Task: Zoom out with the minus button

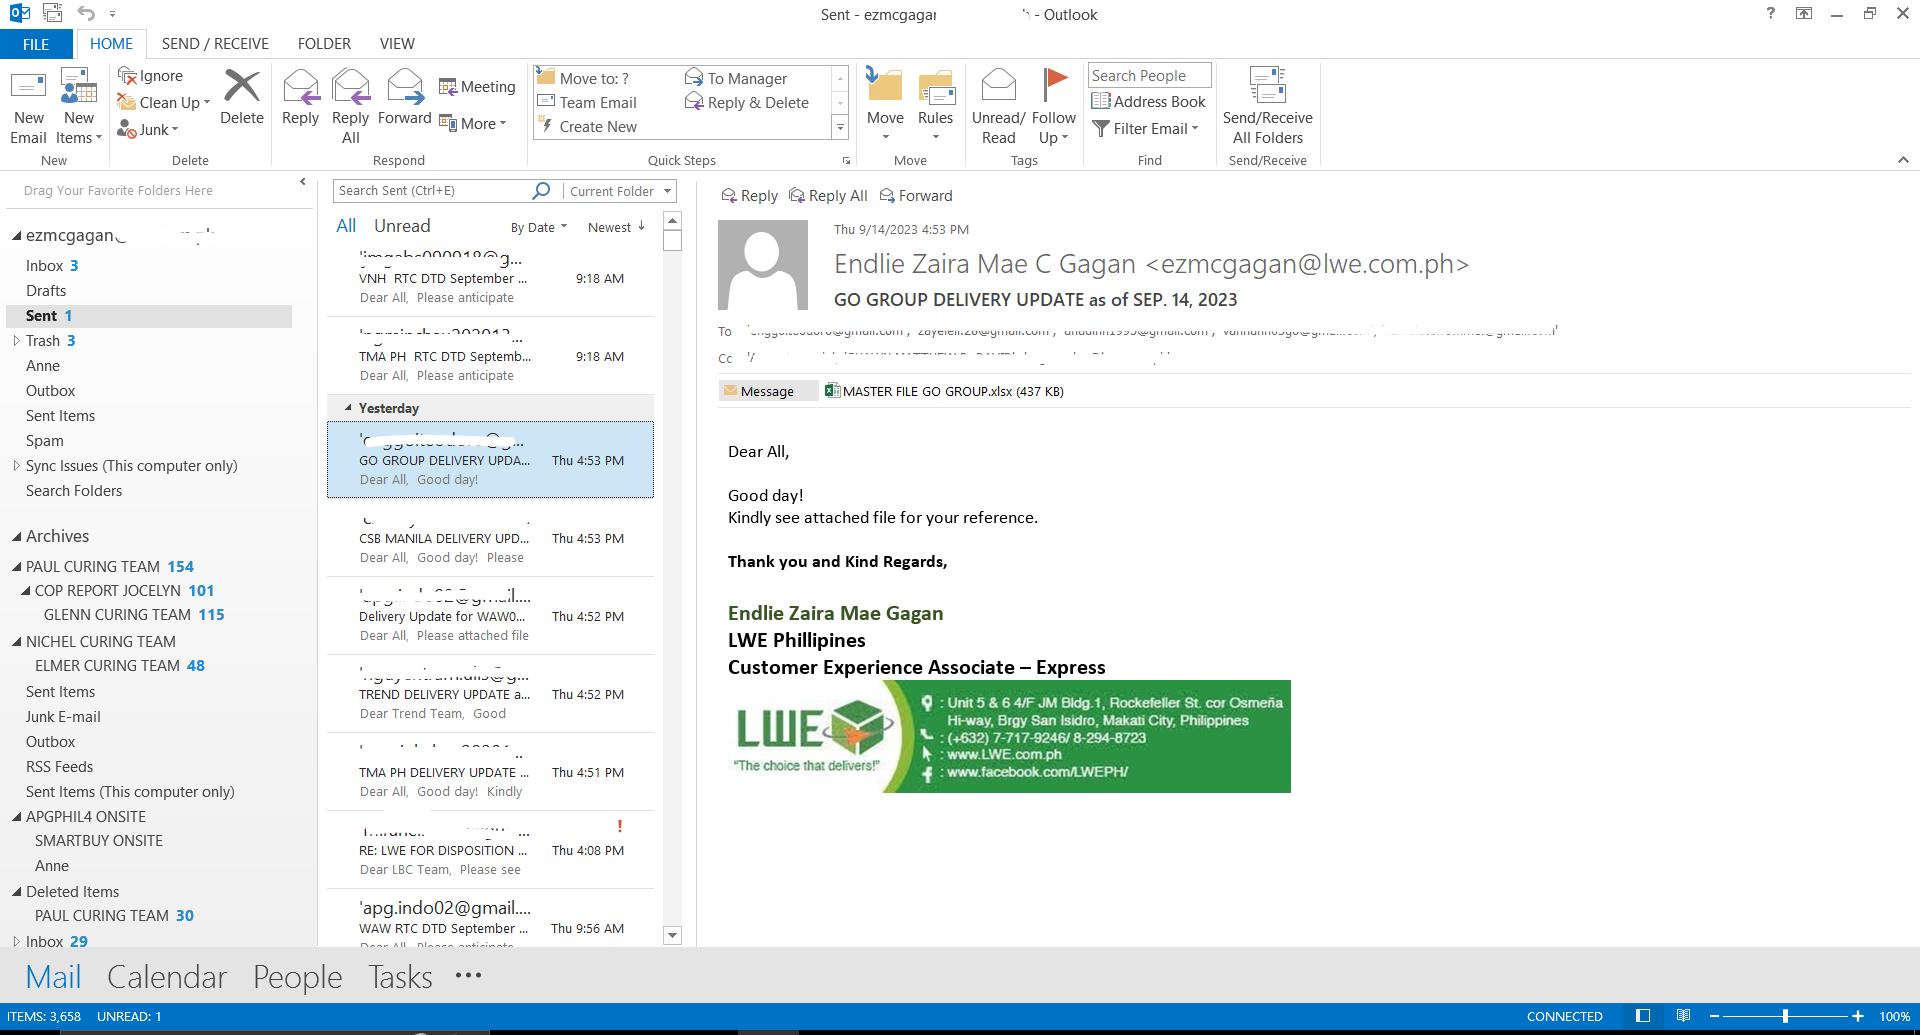Action: (x=1714, y=1016)
